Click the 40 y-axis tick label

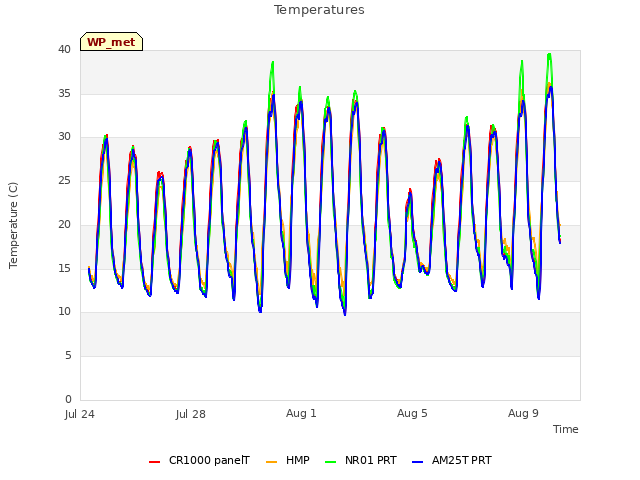point(64,49)
